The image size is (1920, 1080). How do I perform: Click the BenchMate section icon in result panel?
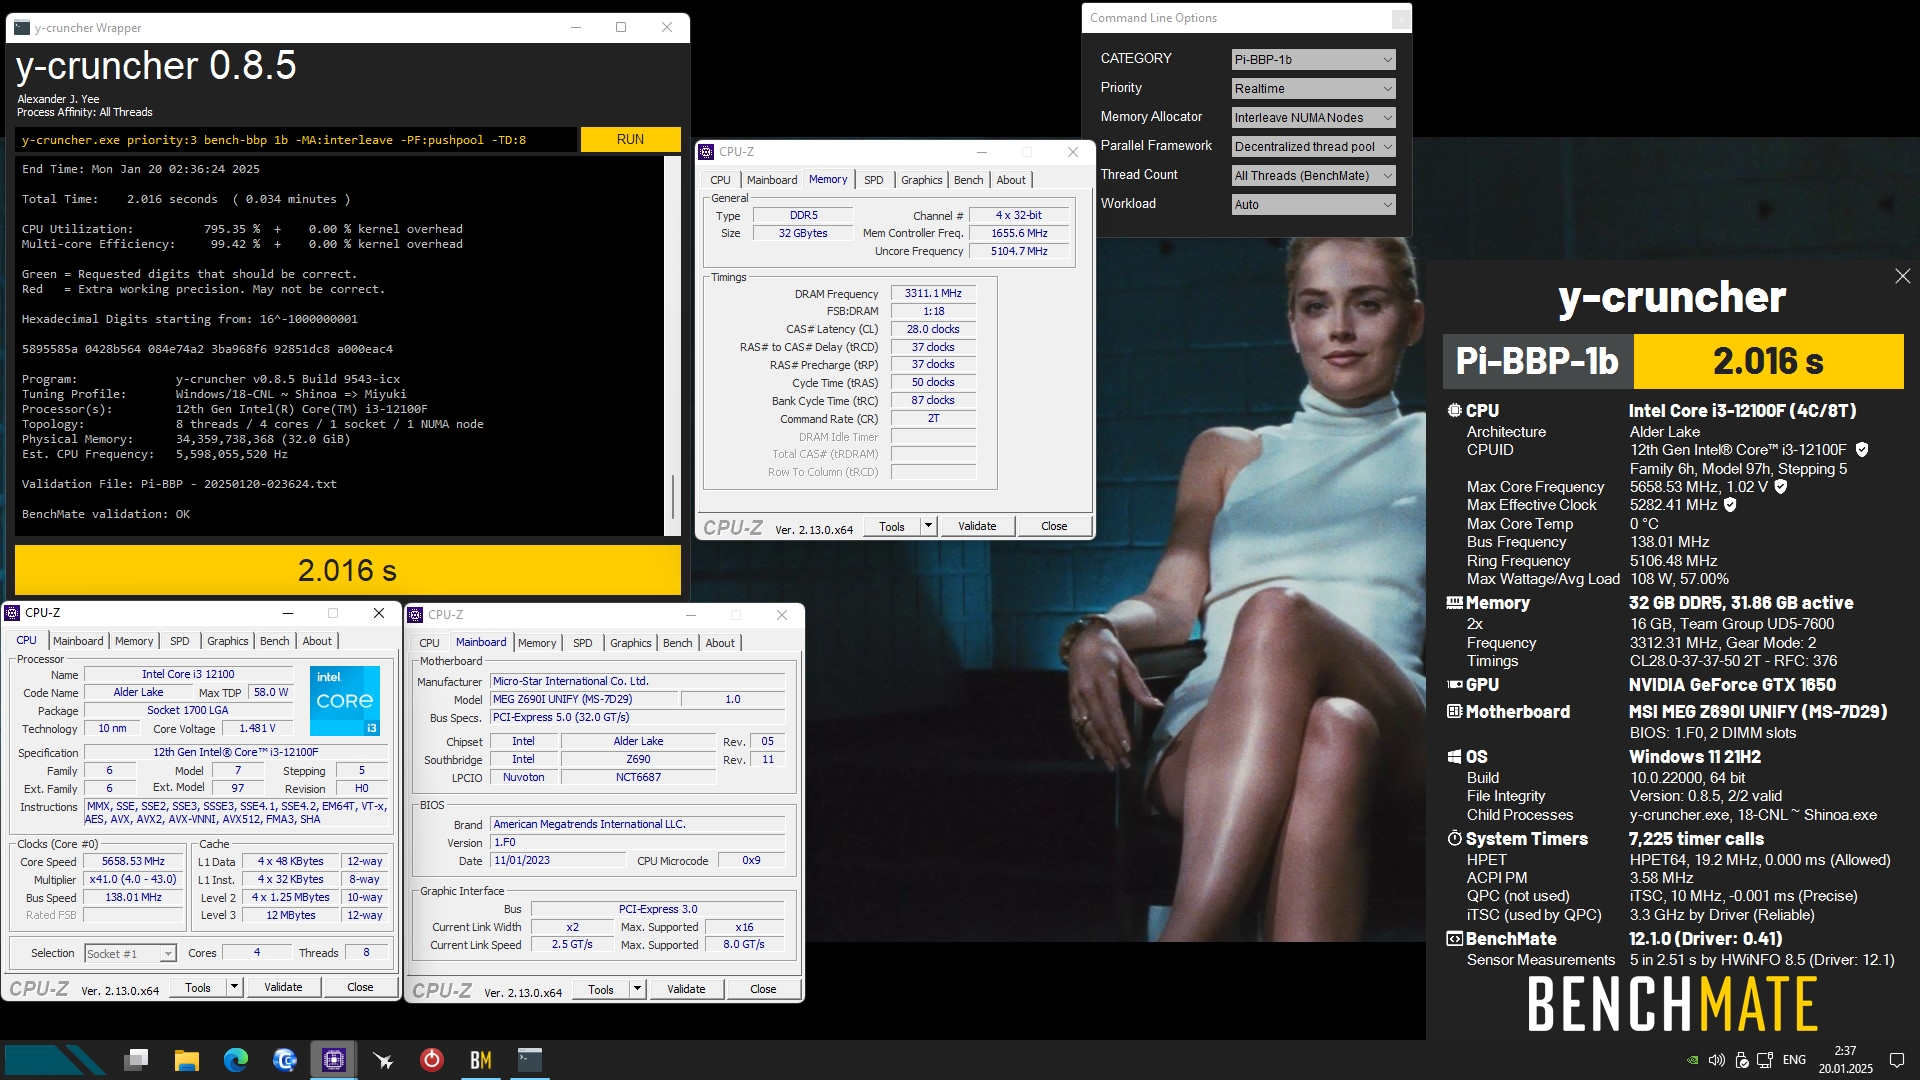(x=1455, y=938)
